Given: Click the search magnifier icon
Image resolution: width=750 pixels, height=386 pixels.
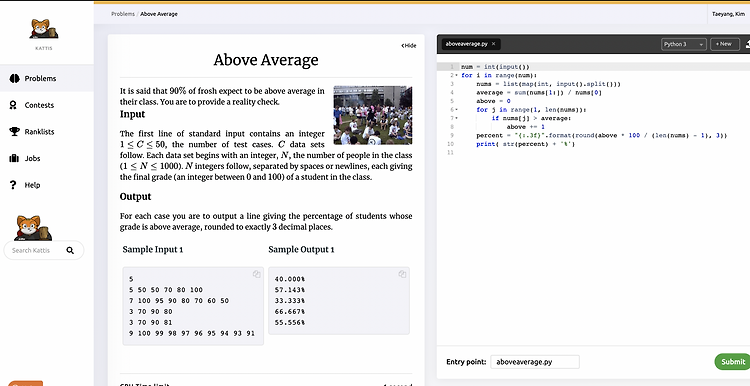Looking at the screenshot, I should pyautogui.click(x=70, y=250).
